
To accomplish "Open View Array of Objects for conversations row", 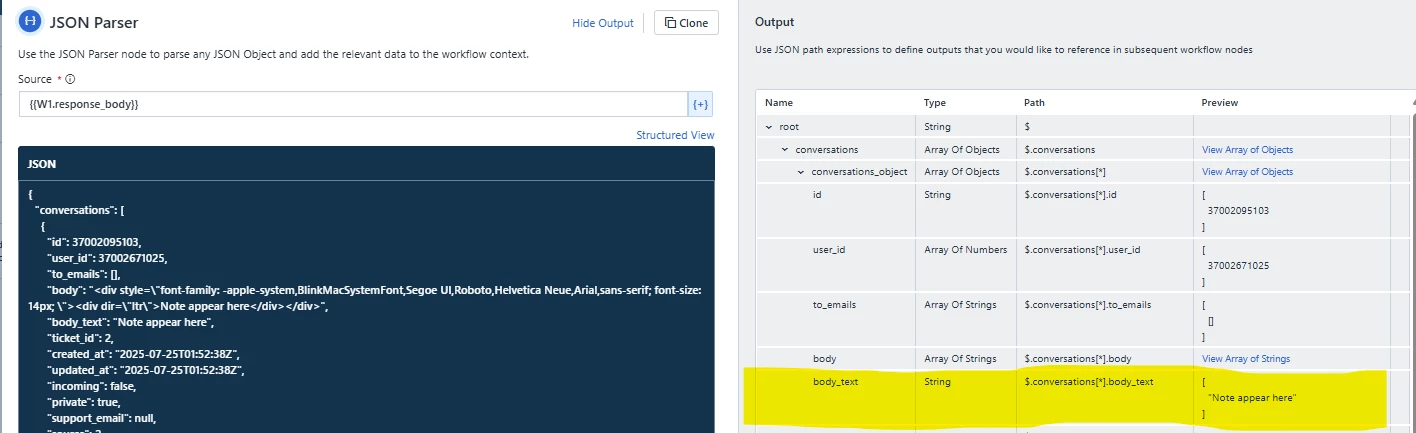I will (1247, 150).
